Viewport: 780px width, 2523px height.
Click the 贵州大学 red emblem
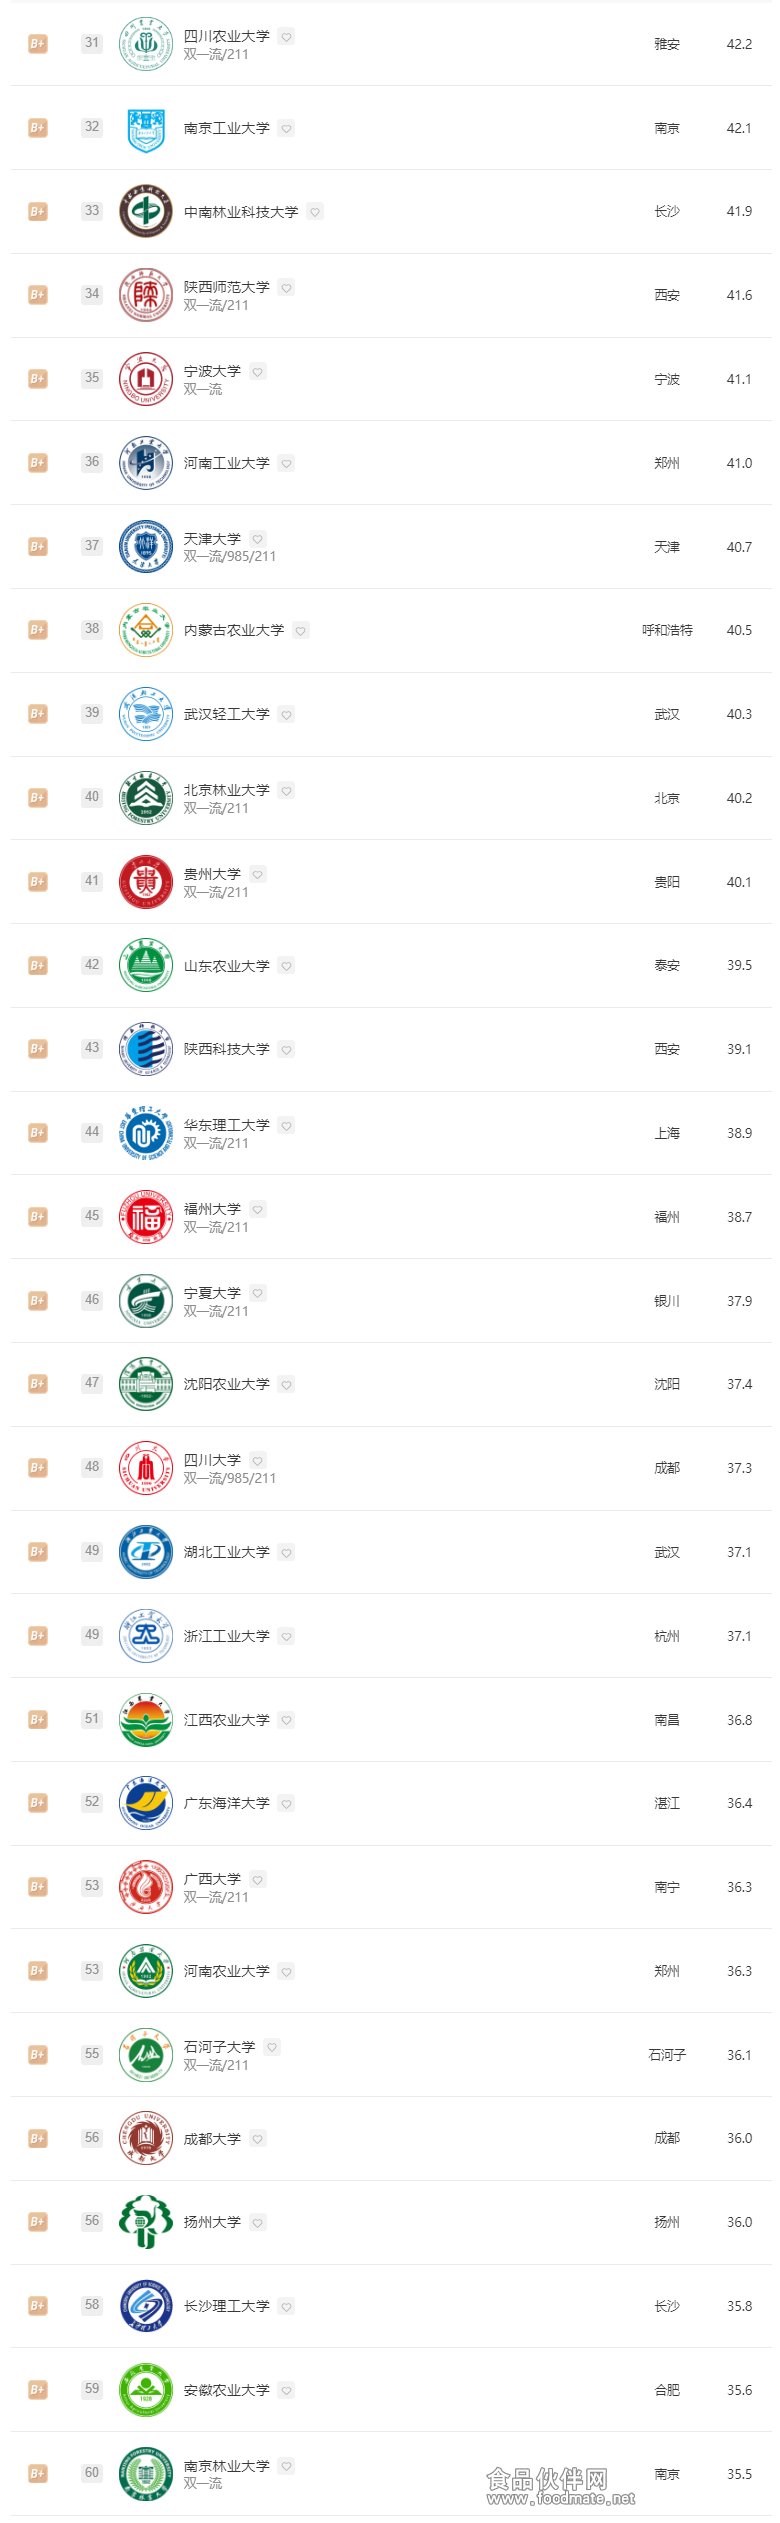(146, 882)
